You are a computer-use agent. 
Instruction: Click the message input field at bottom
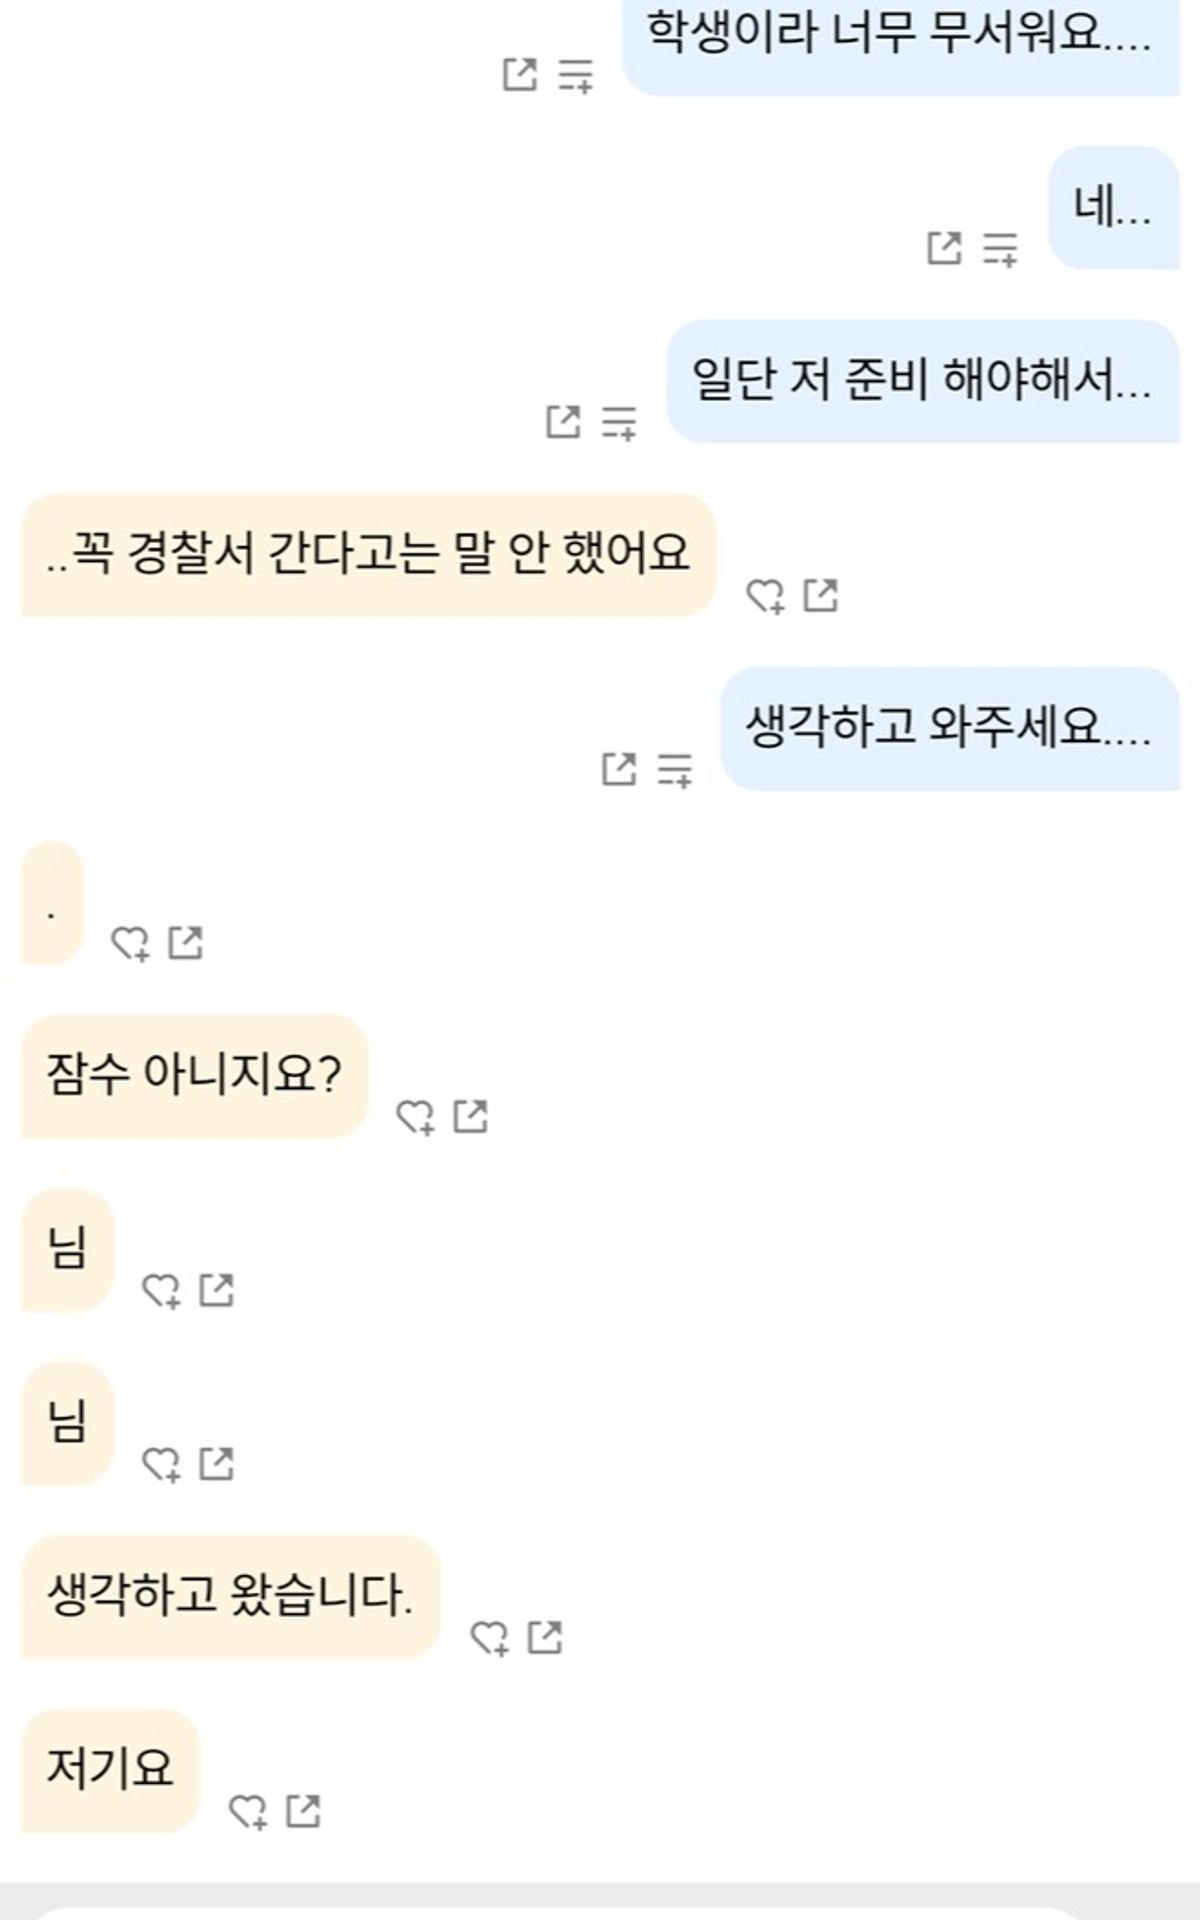[560, 1910]
